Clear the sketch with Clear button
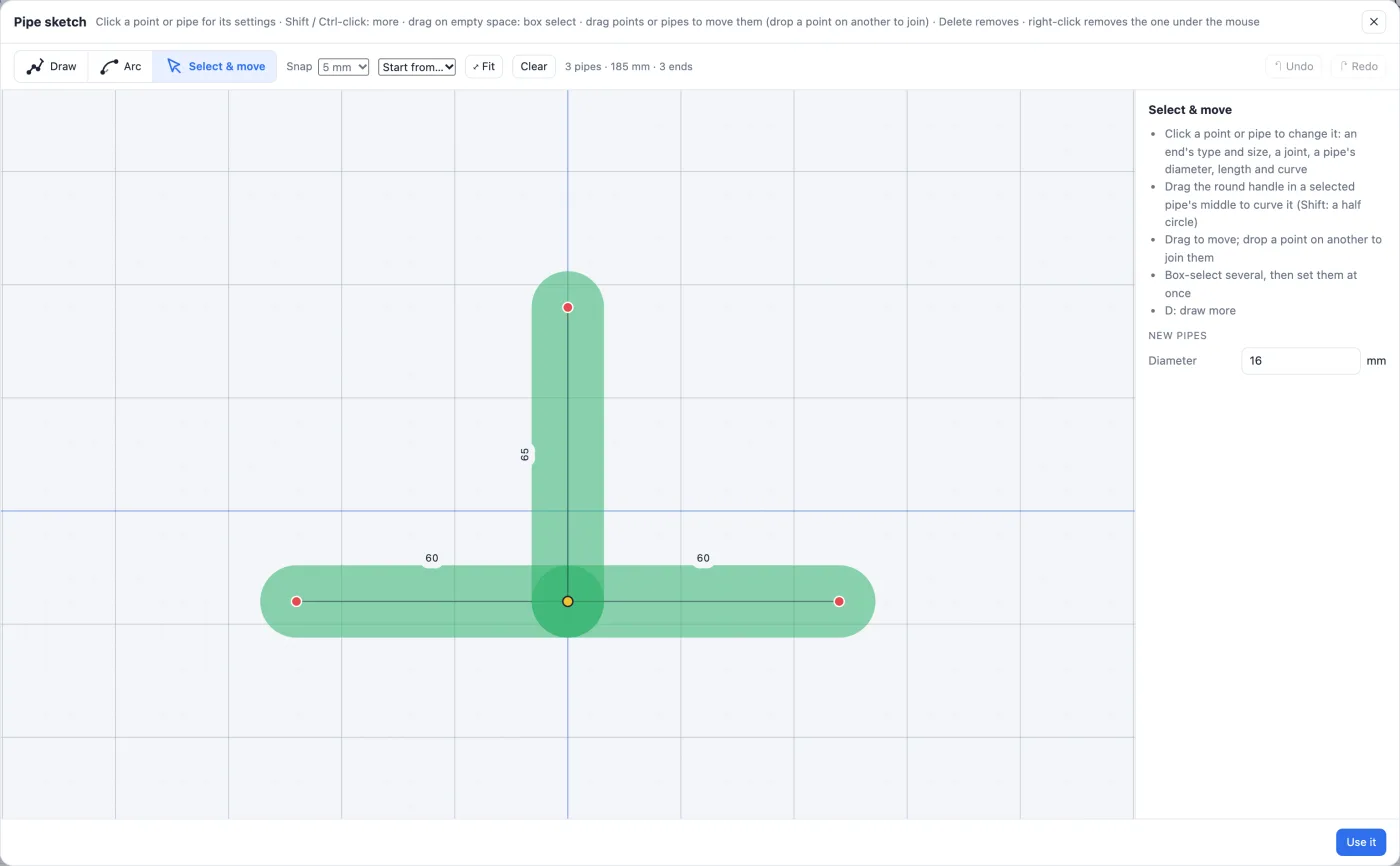The image size is (1400, 866). point(534,67)
